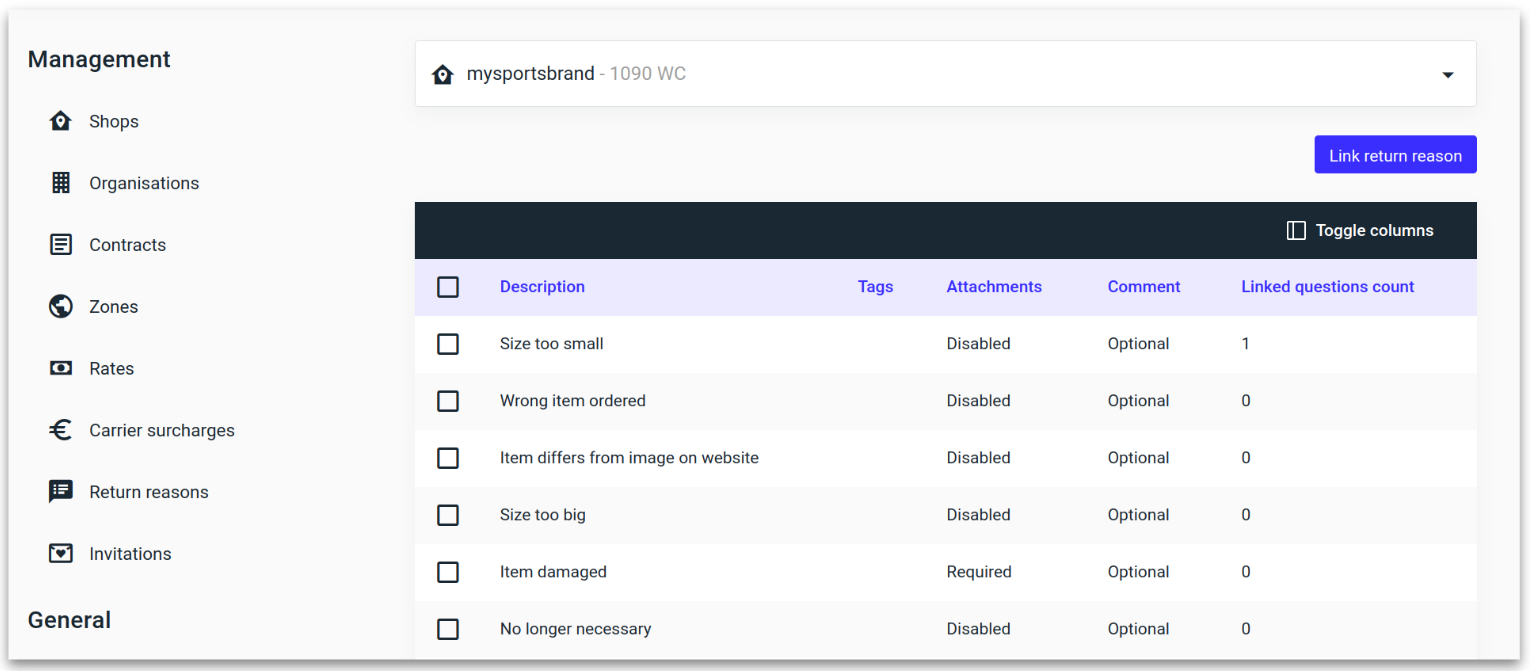This screenshot has width=1530, height=671.
Task: Select the 'Wrong item ordered' checkbox
Action: 448,401
